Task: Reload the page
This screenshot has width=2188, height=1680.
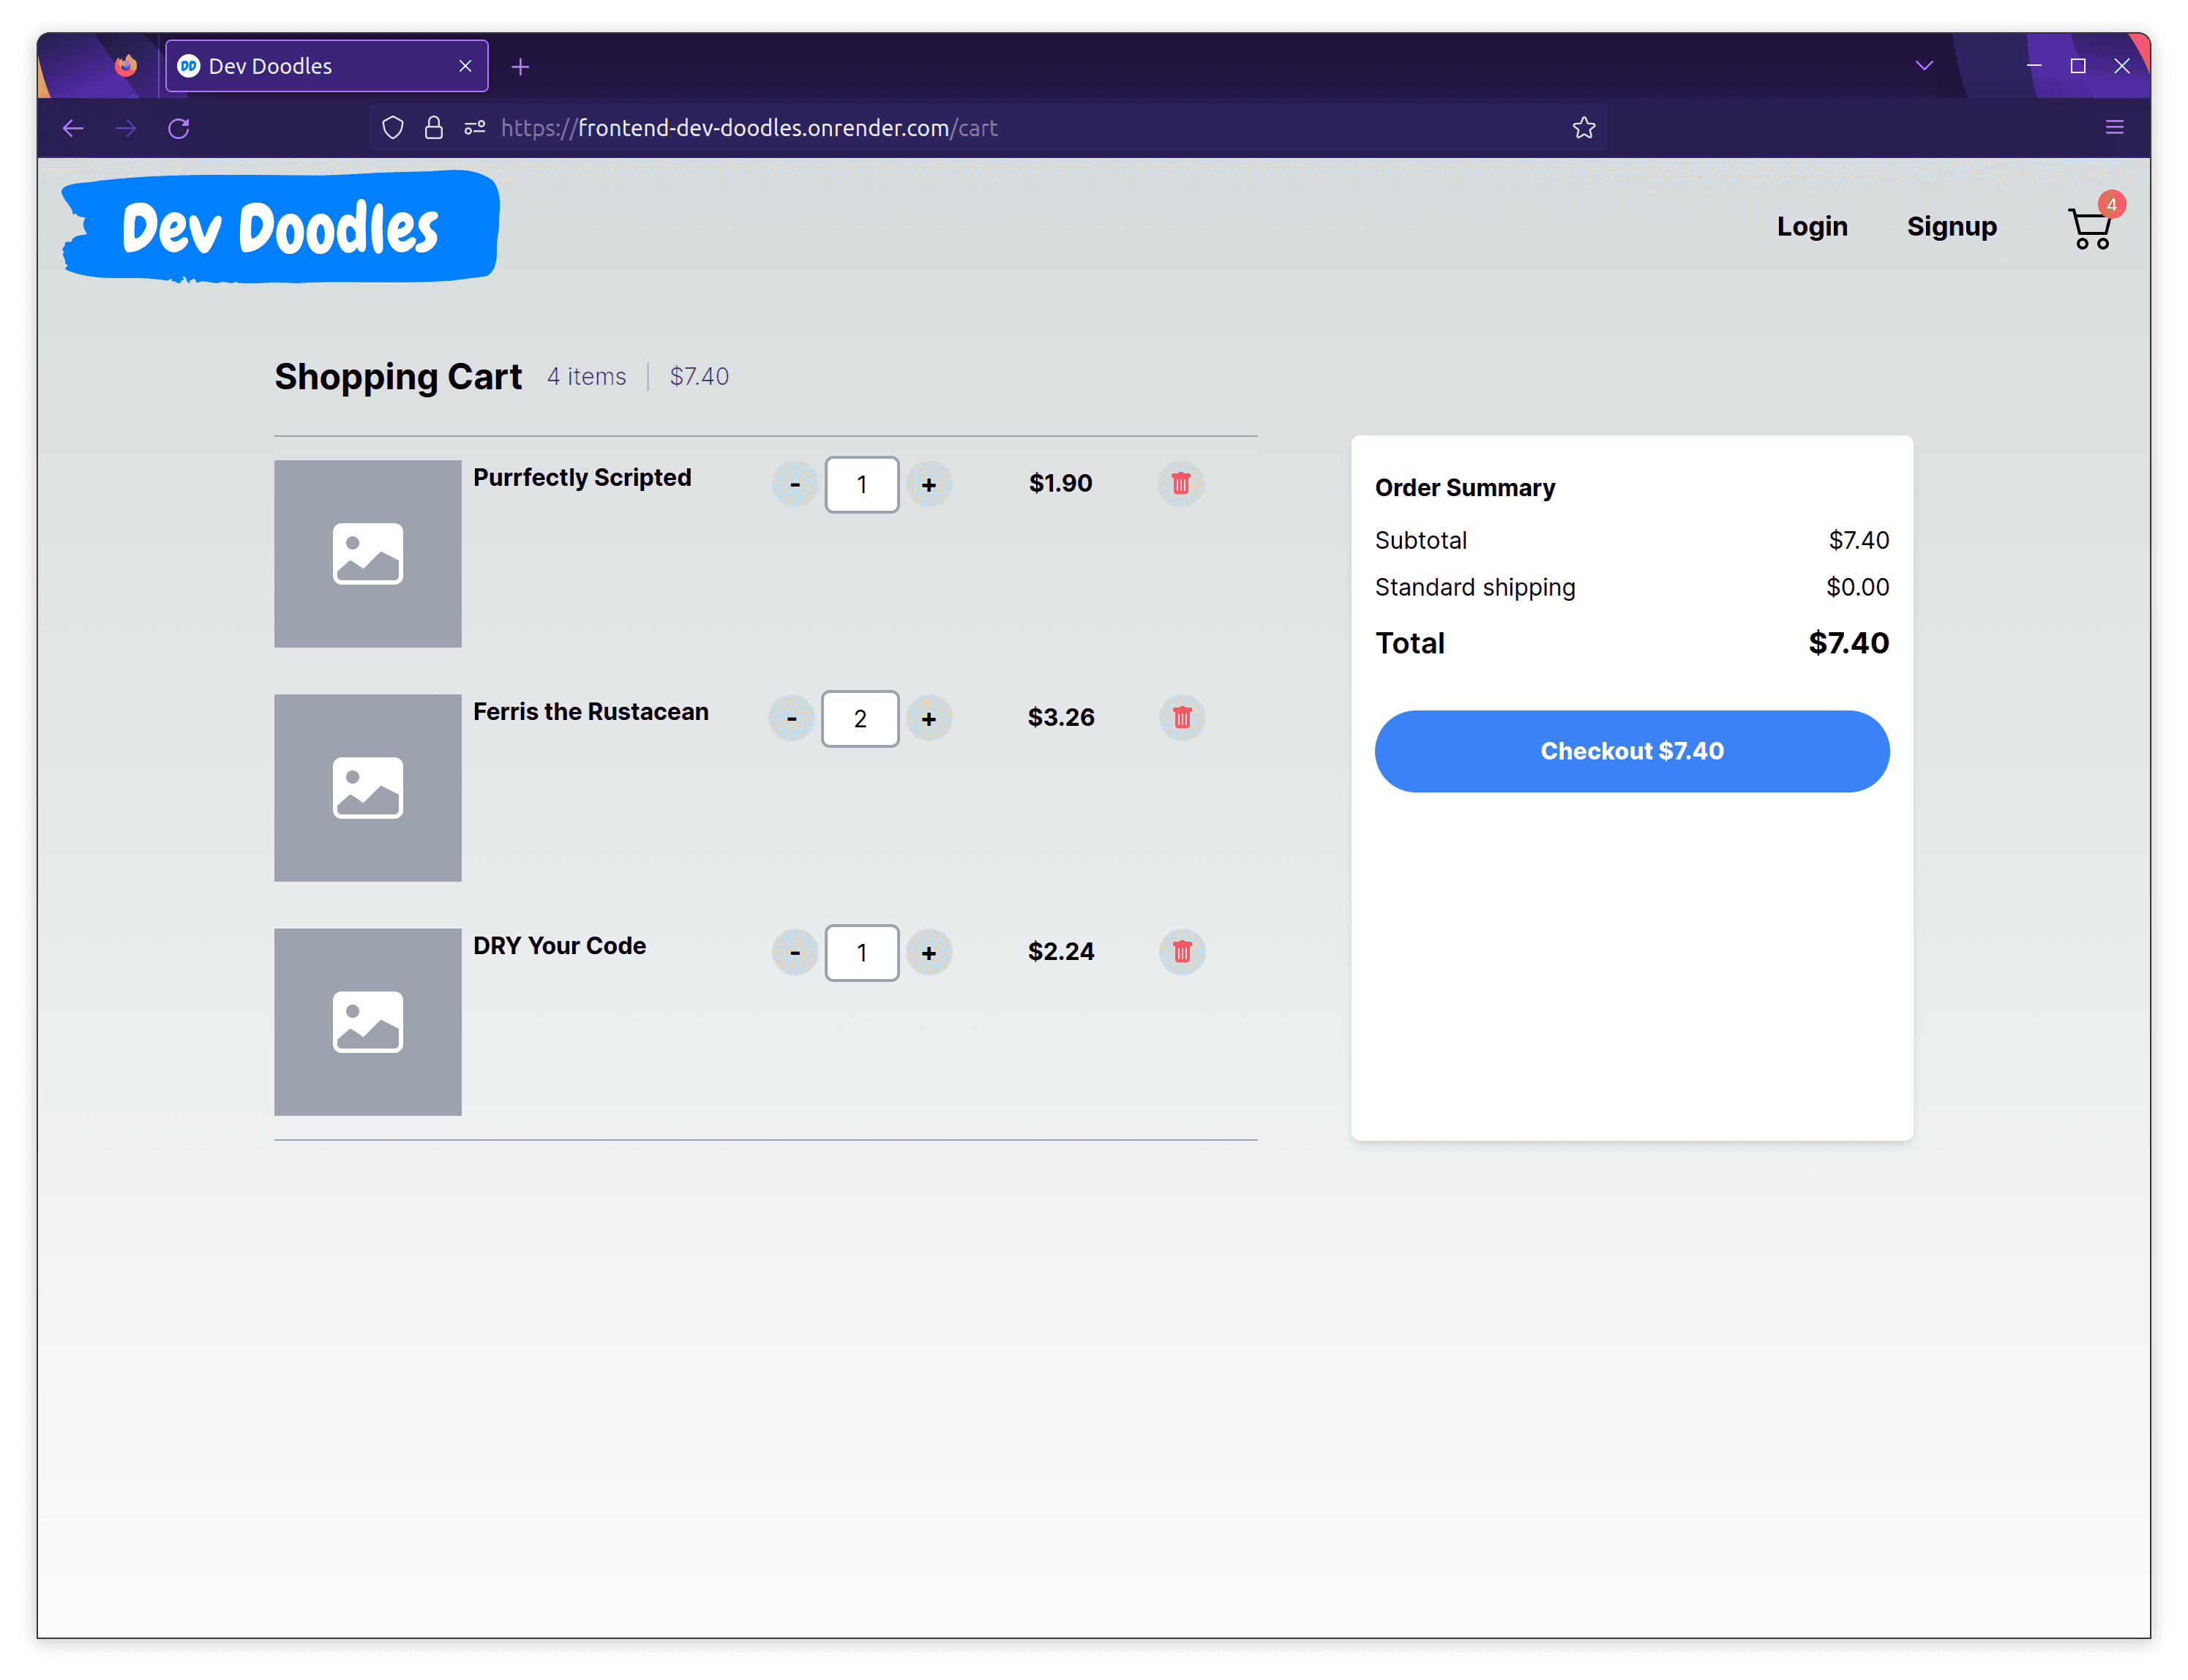Action: click(179, 128)
